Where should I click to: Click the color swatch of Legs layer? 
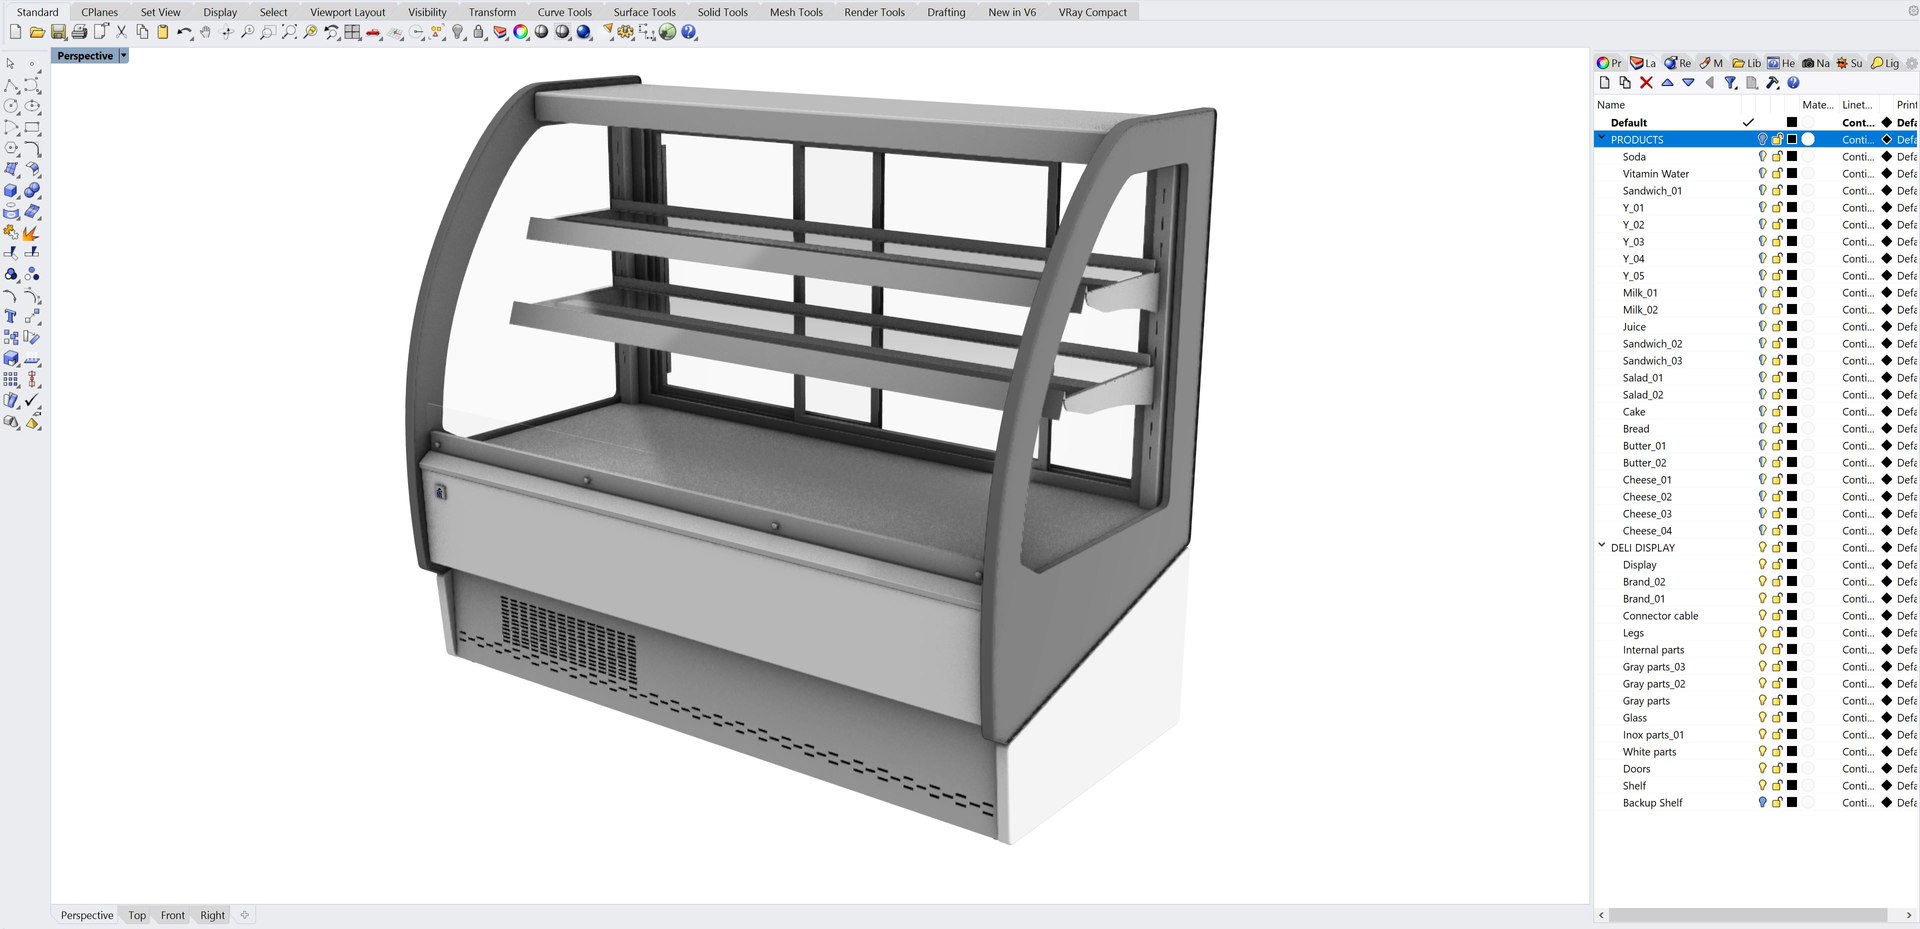[1792, 632]
